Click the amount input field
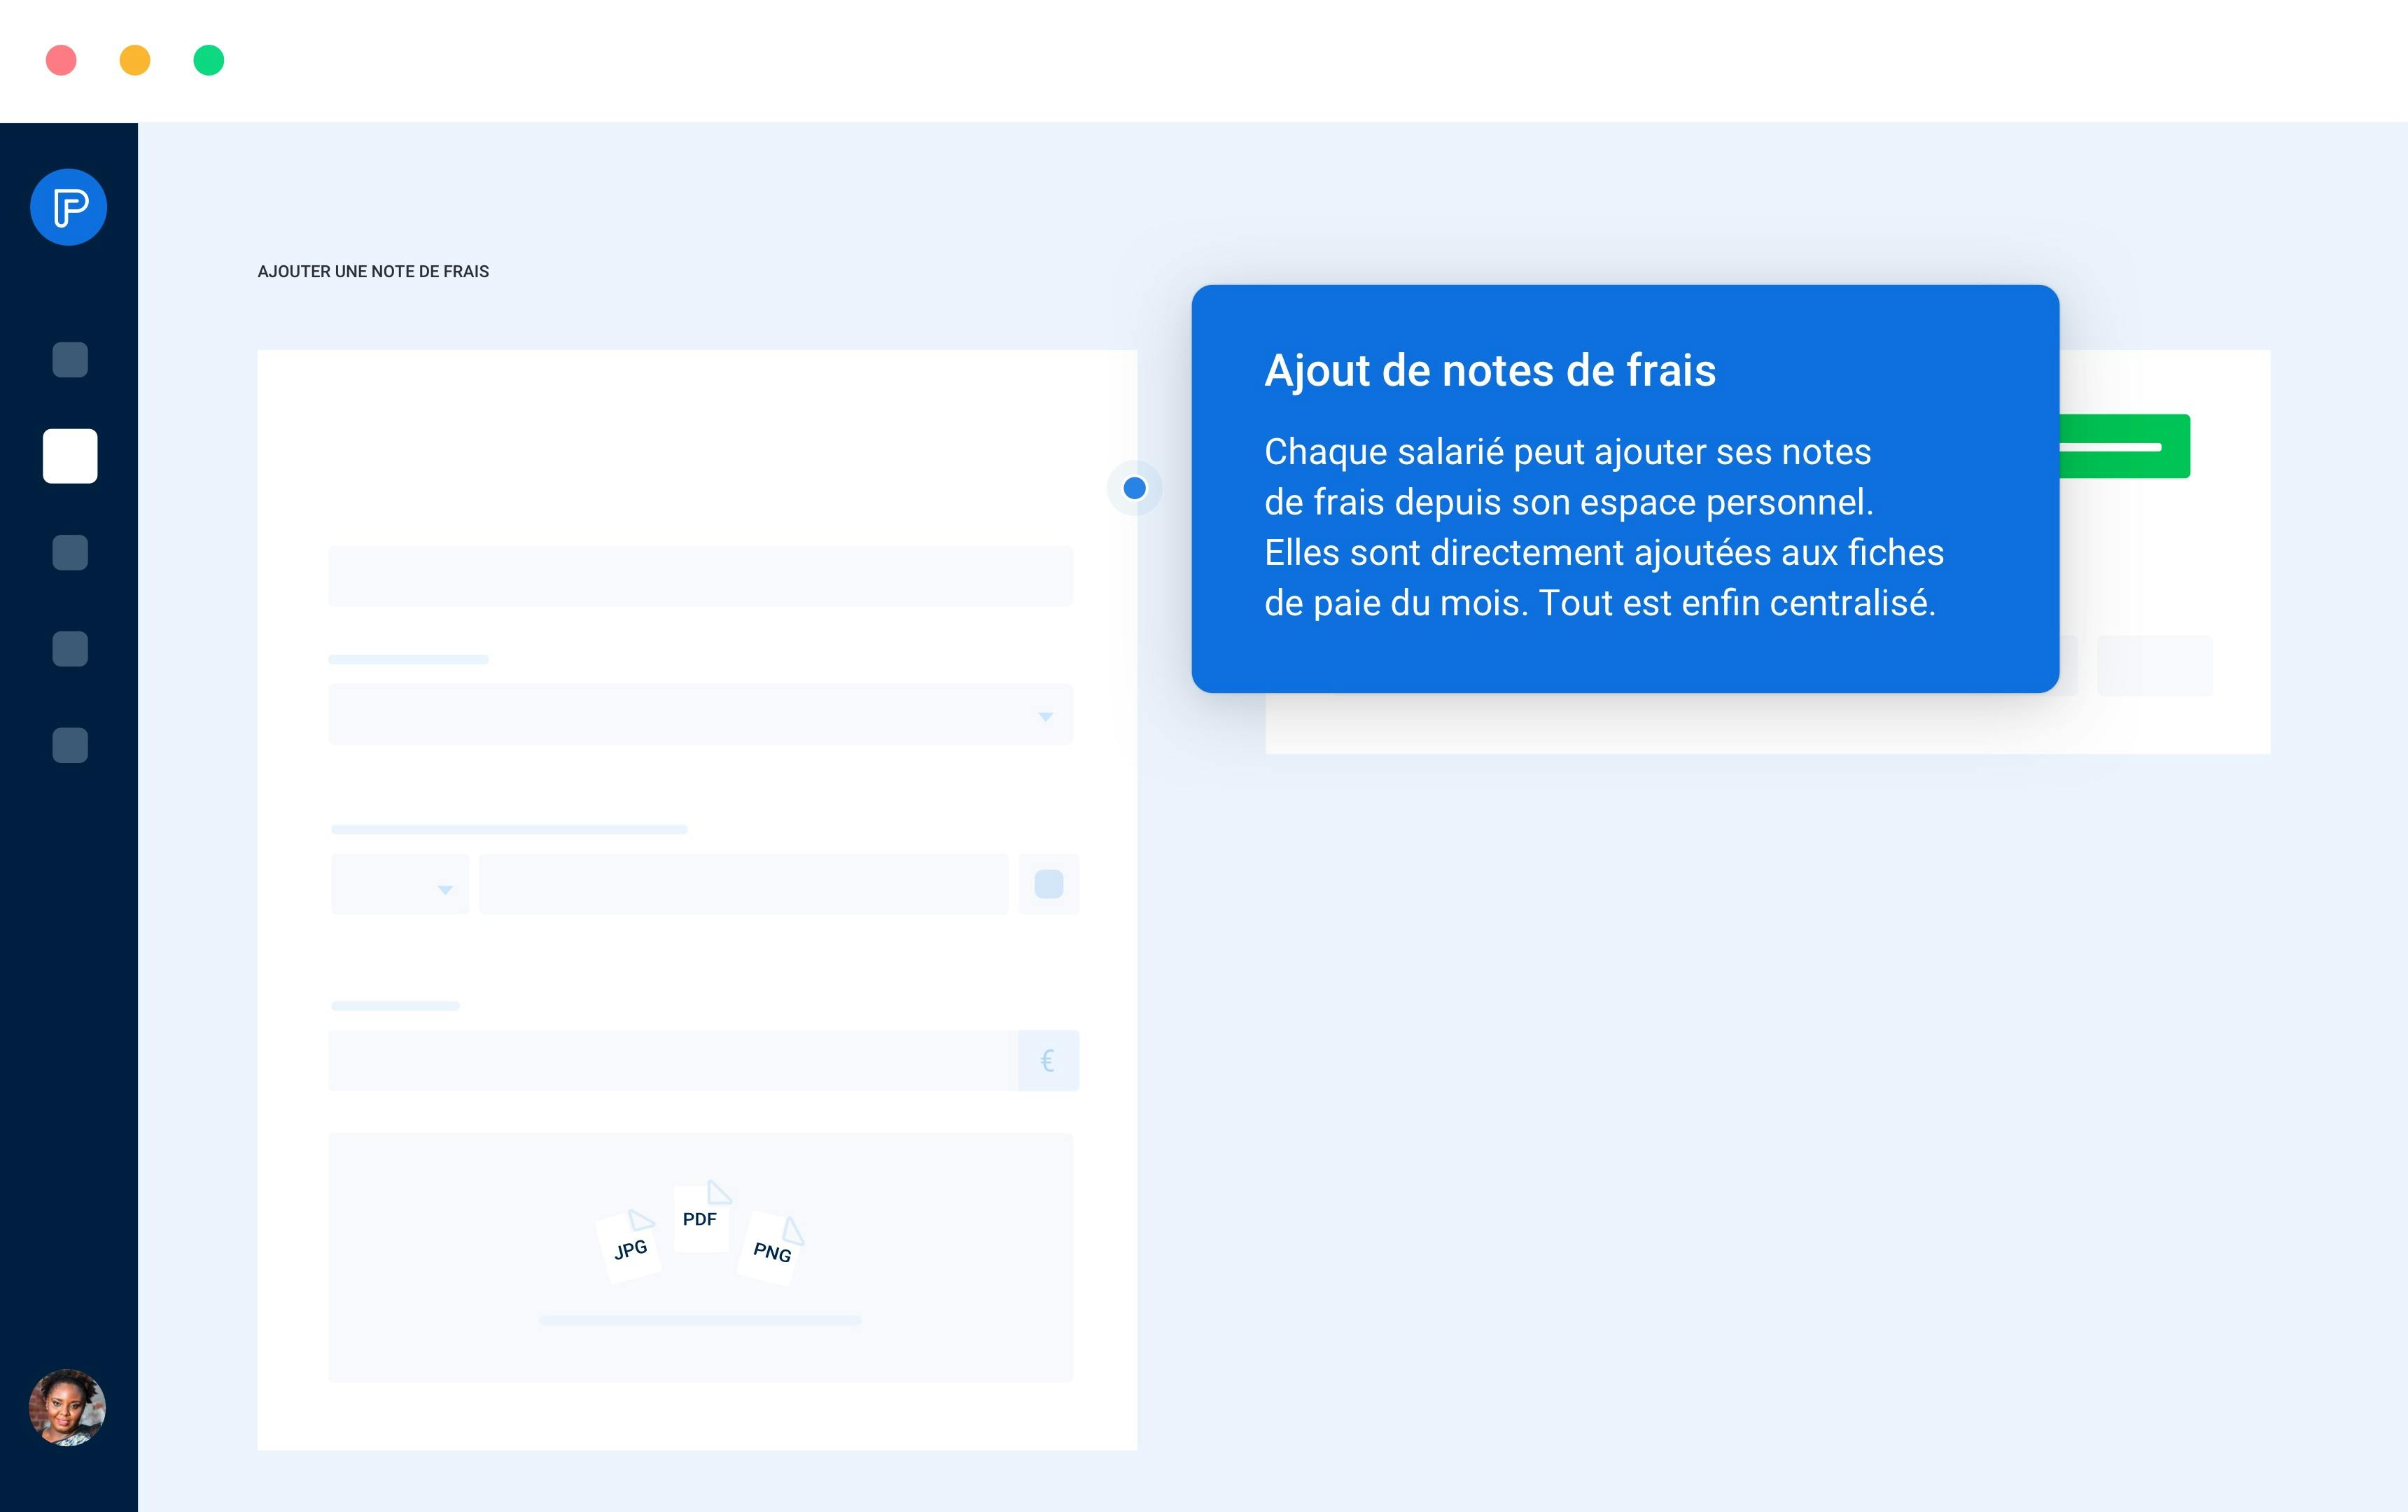The height and width of the screenshot is (1512, 2408). click(x=672, y=1060)
